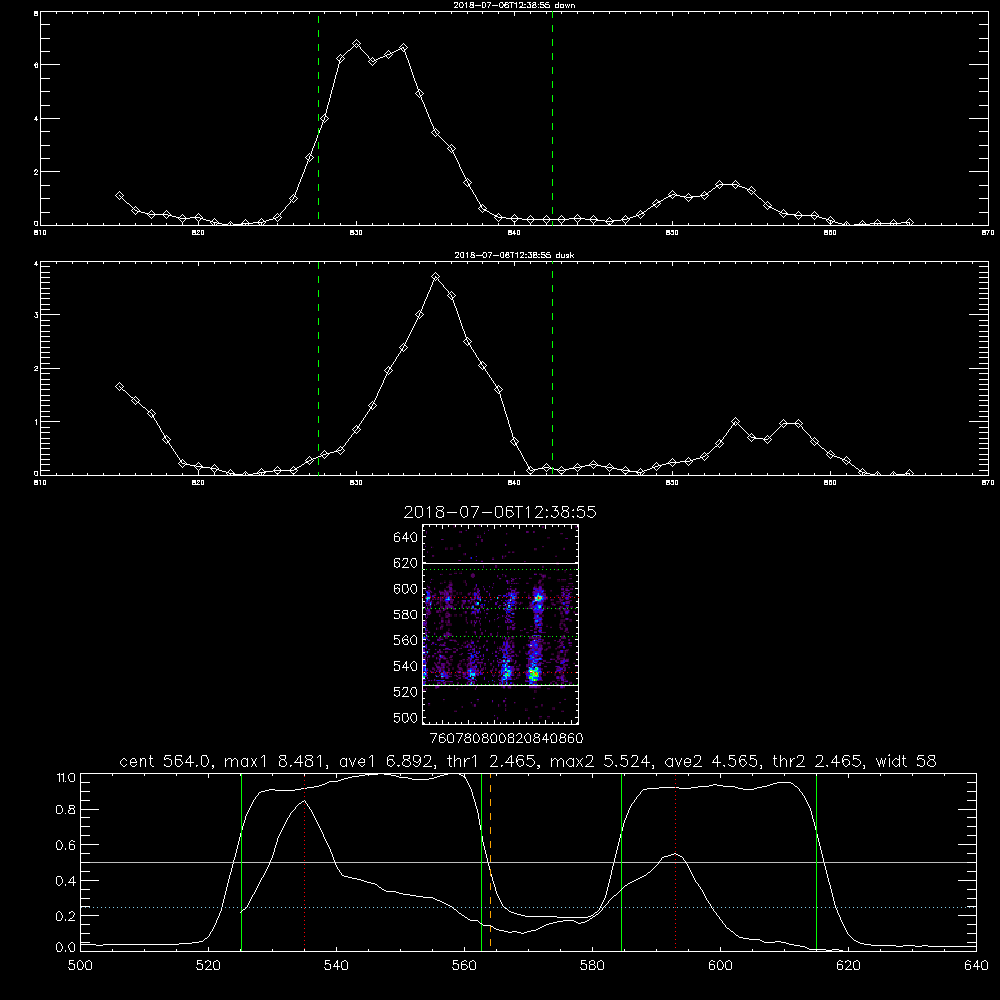The height and width of the screenshot is (1000, 1000).
Task: Click the spectral image x-axis label string 760780800820840860
Action: click(x=506, y=739)
